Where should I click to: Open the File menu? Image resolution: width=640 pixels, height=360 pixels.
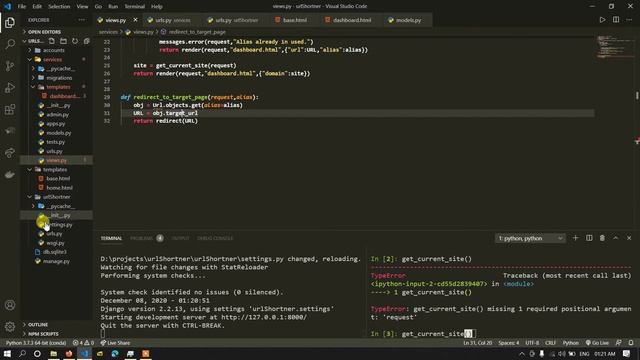(x=22, y=7)
